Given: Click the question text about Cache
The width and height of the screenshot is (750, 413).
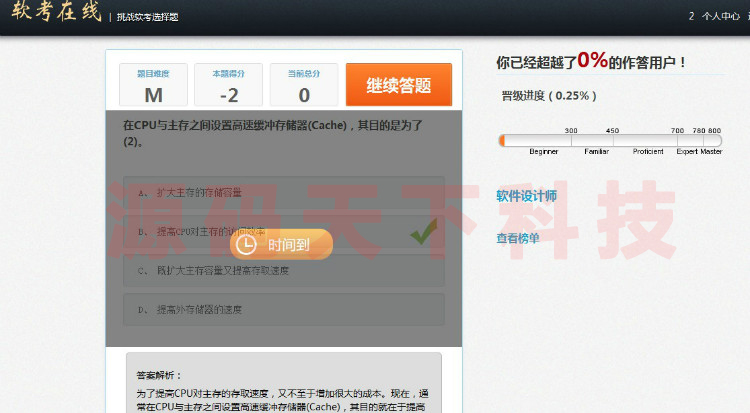Looking at the screenshot, I should pos(273,133).
